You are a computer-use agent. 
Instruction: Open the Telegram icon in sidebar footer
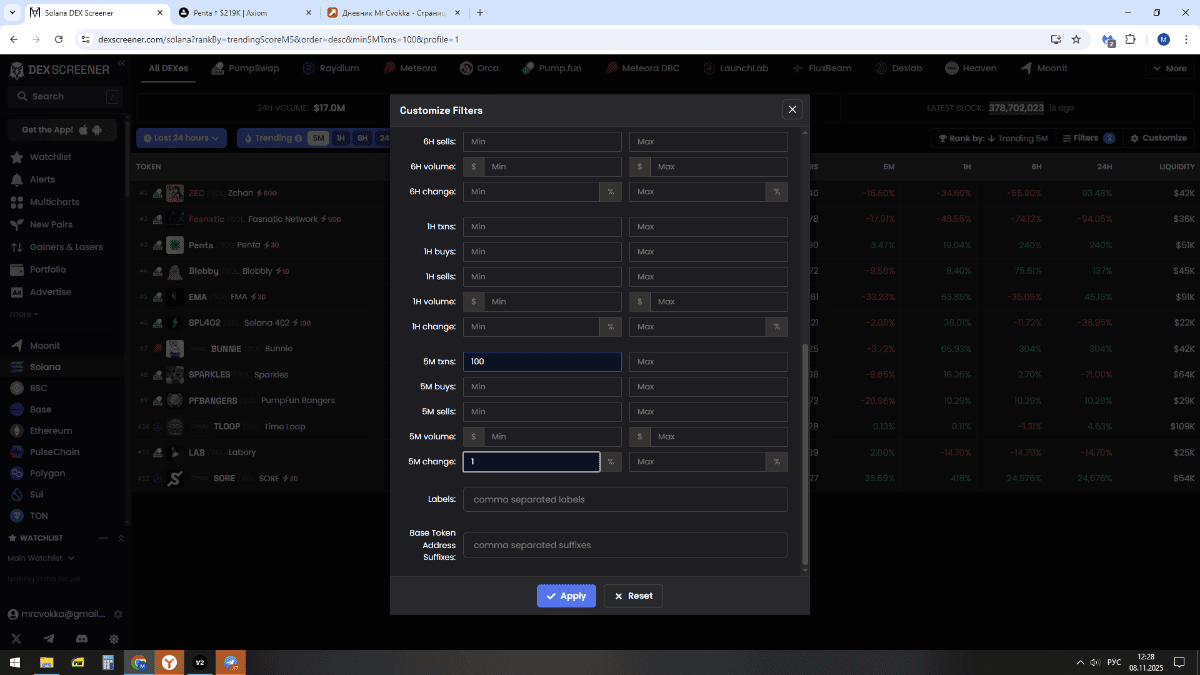point(49,638)
